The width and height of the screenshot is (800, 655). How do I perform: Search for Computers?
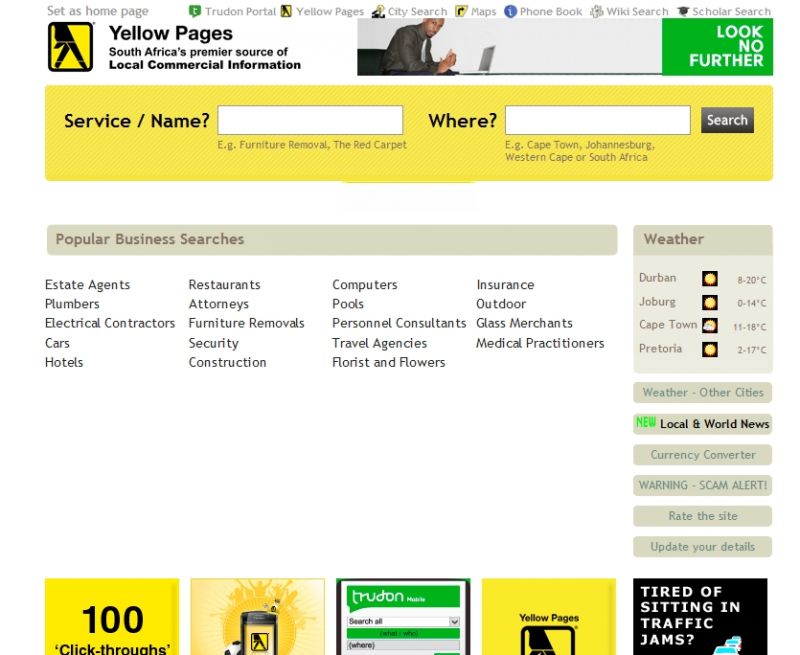(x=365, y=285)
